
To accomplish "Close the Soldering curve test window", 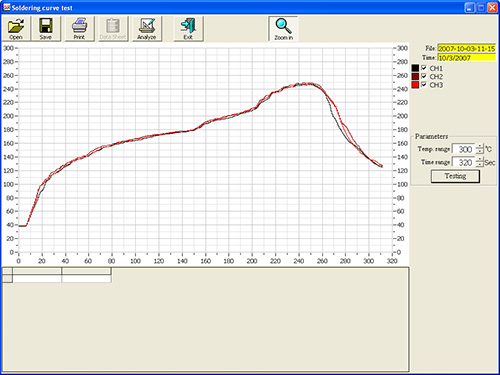I will pyautogui.click(x=492, y=8).
